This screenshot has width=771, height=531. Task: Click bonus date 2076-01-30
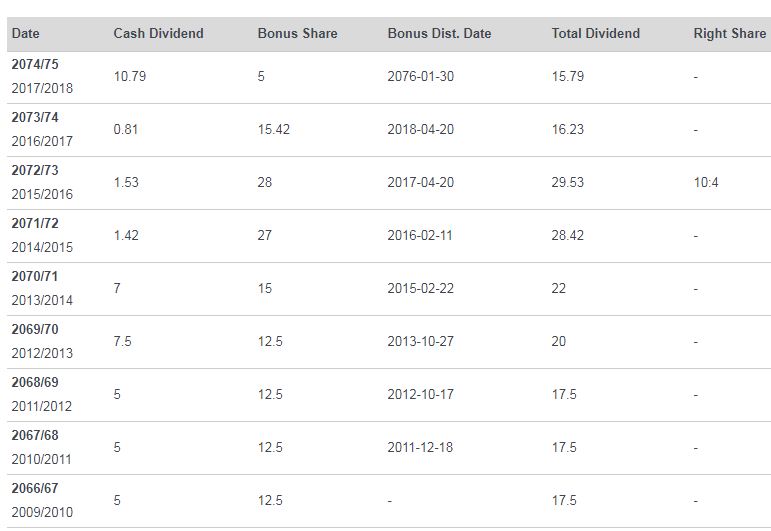tap(420, 77)
